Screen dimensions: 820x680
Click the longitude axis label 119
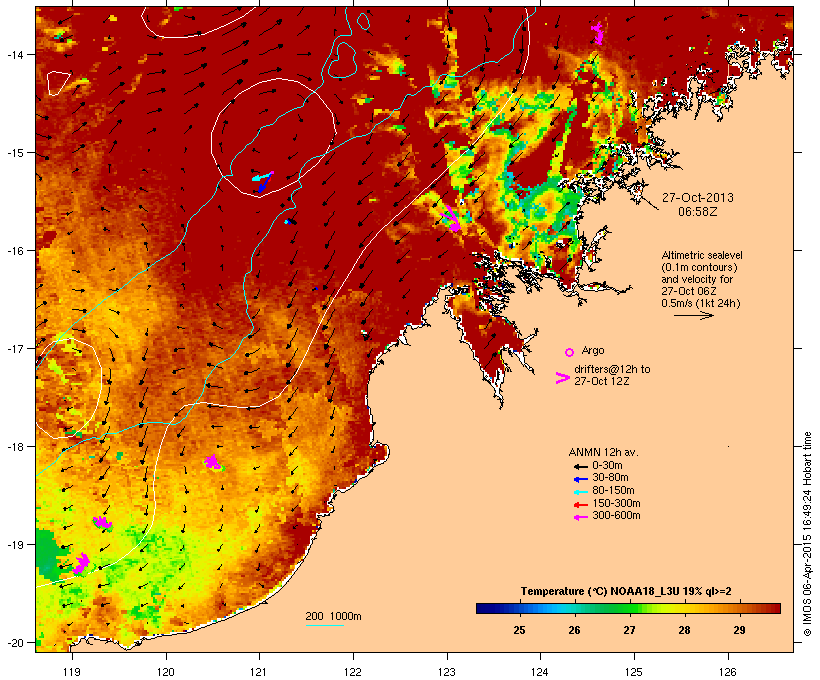tap(72, 671)
